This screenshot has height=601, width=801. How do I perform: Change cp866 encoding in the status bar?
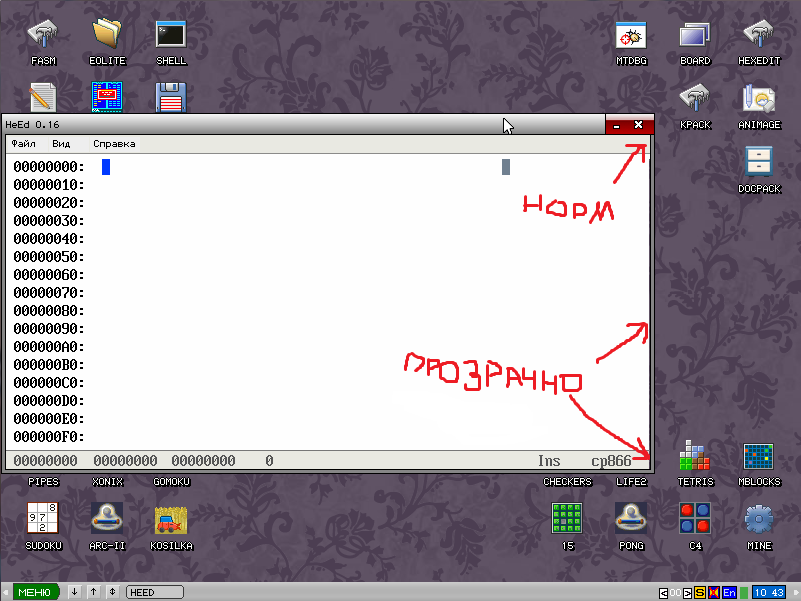point(610,461)
